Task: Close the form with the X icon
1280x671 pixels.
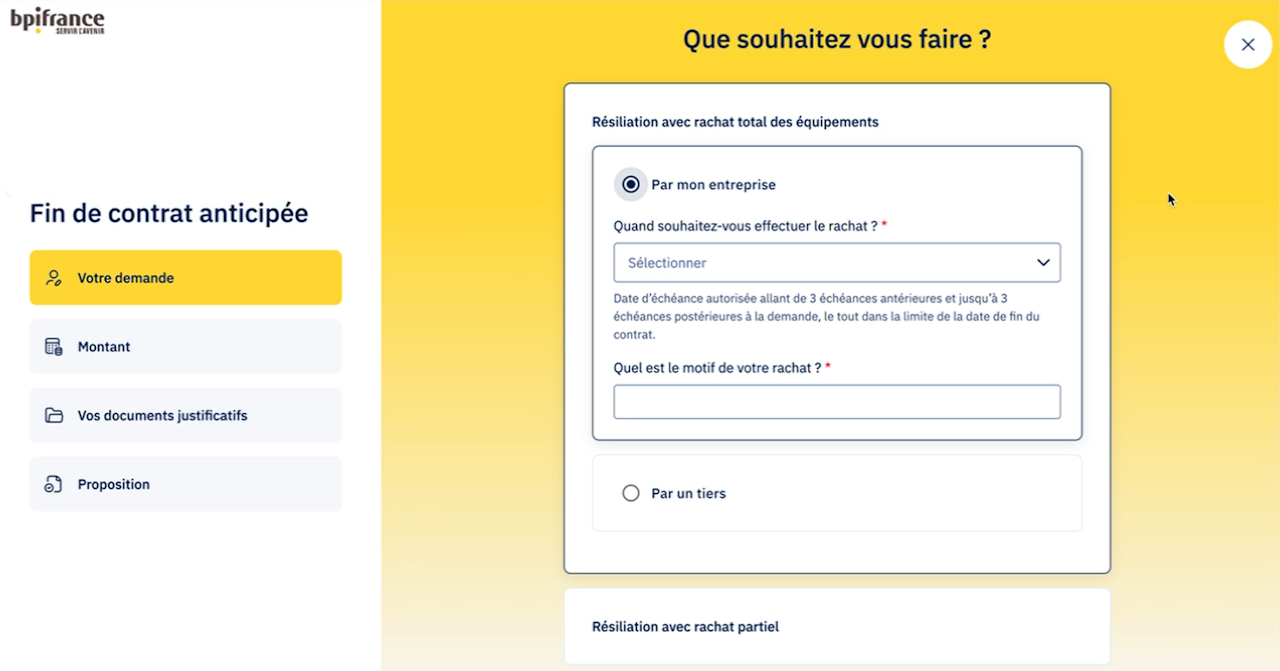Action: [x=1247, y=45]
